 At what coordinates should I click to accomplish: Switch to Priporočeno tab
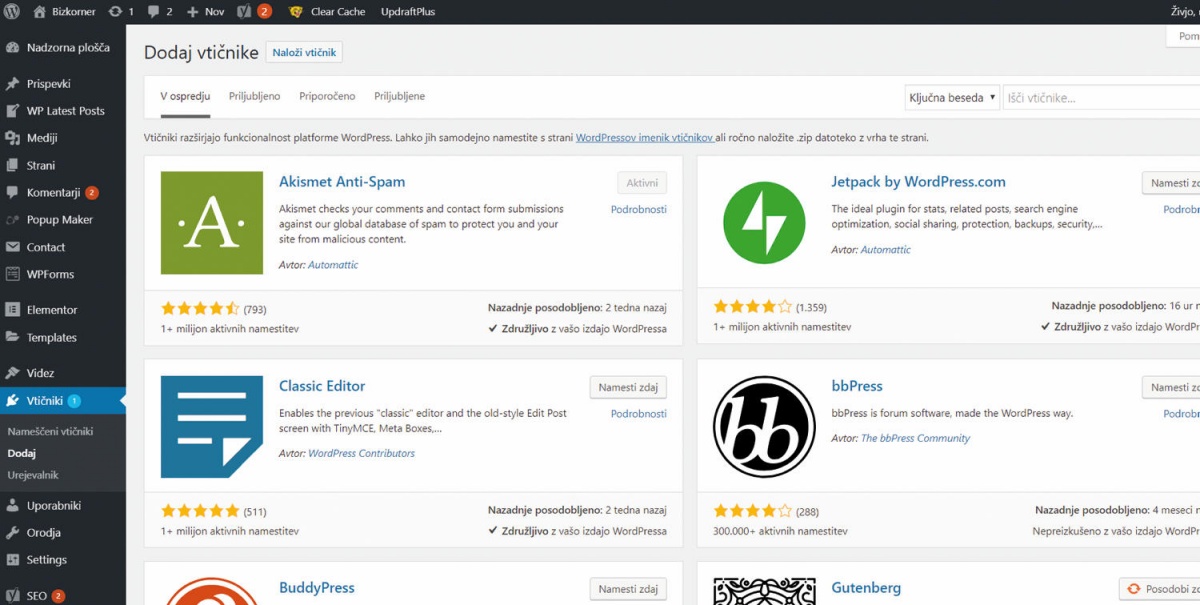pyautogui.click(x=327, y=96)
